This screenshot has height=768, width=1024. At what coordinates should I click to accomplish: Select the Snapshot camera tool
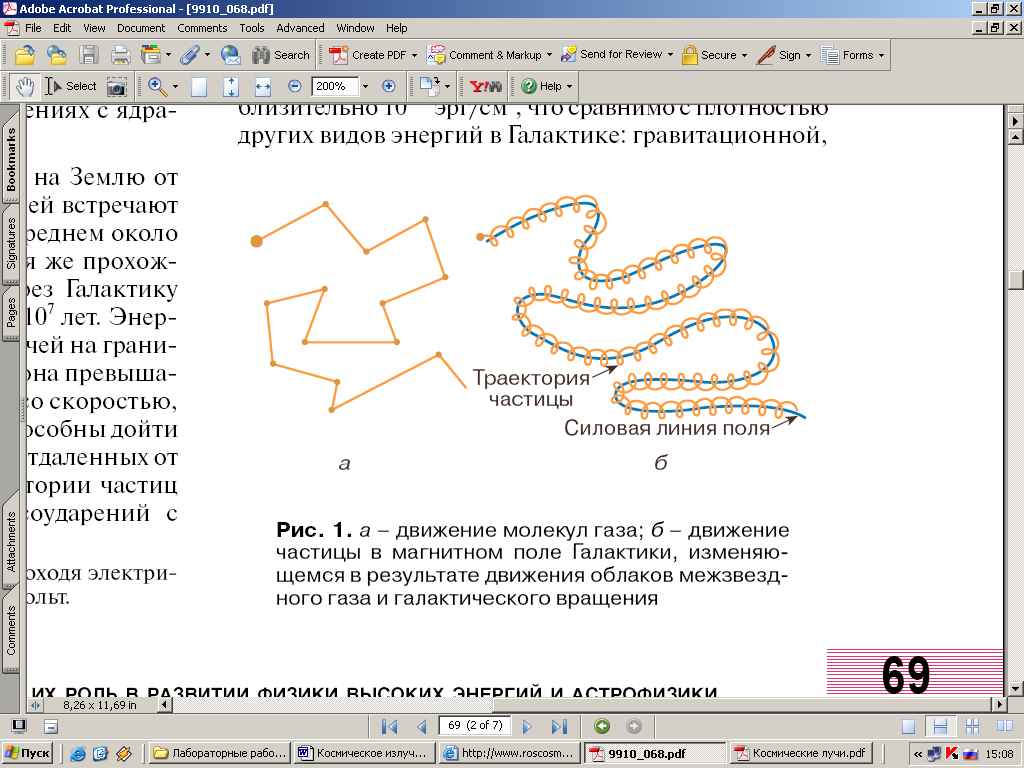[x=117, y=86]
